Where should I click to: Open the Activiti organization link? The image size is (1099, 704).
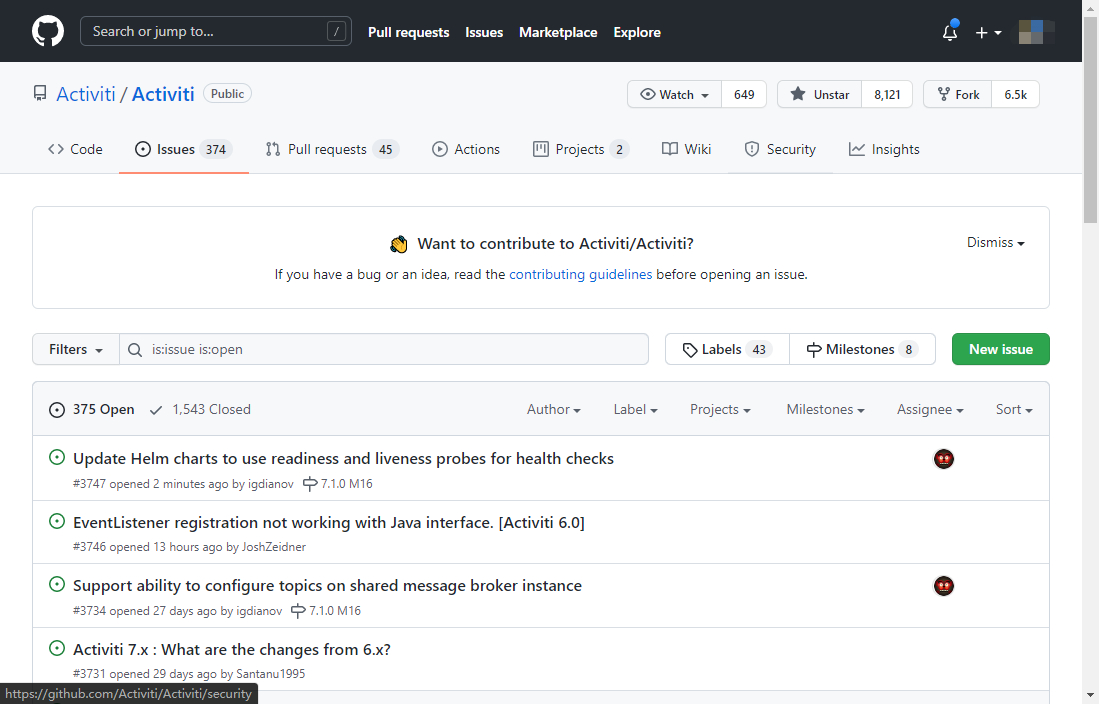86,94
